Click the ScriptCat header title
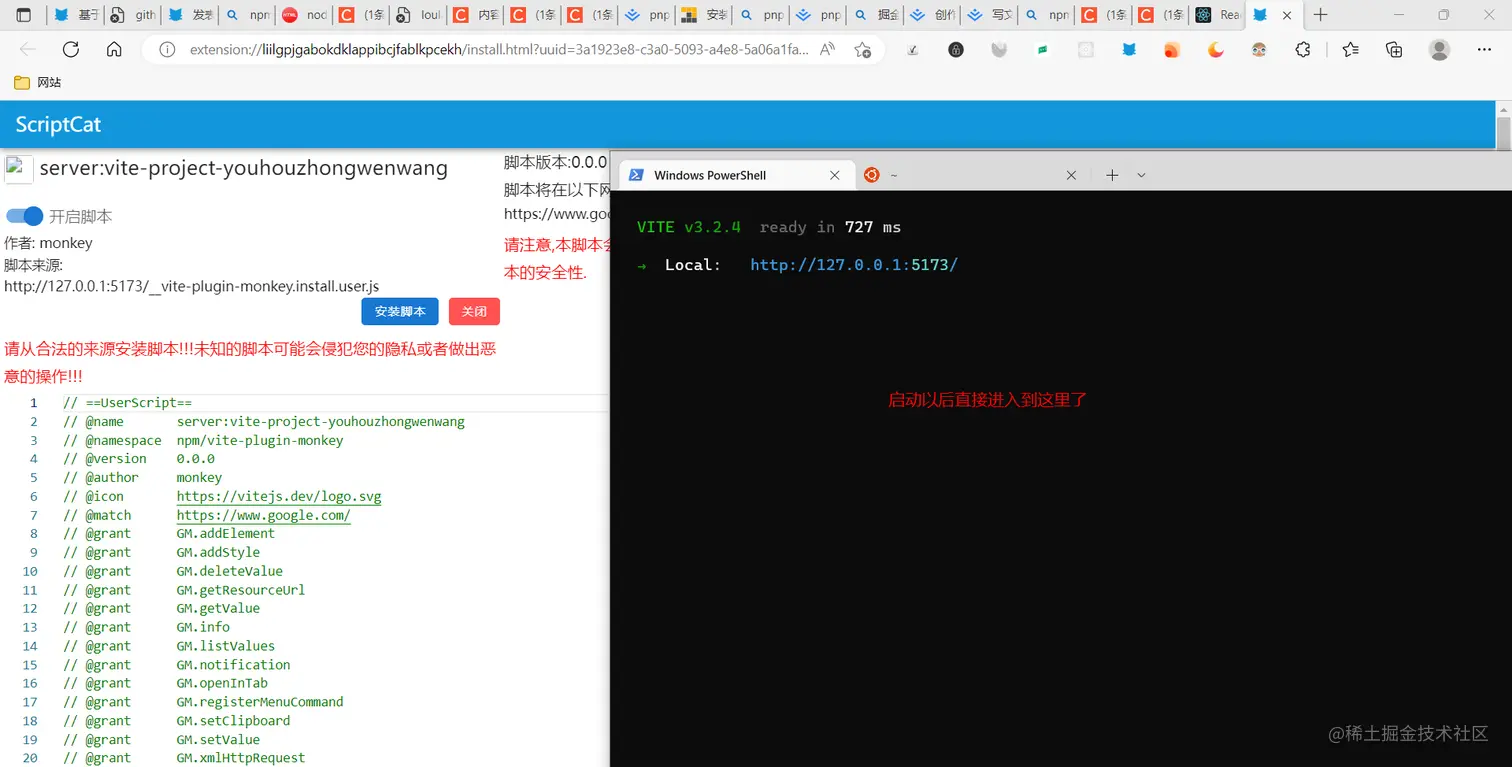Image resolution: width=1512 pixels, height=767 pixels. pos(58,125)
